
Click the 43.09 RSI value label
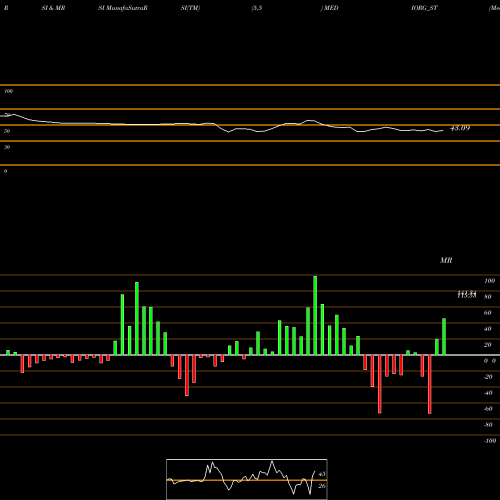(460, 128)
